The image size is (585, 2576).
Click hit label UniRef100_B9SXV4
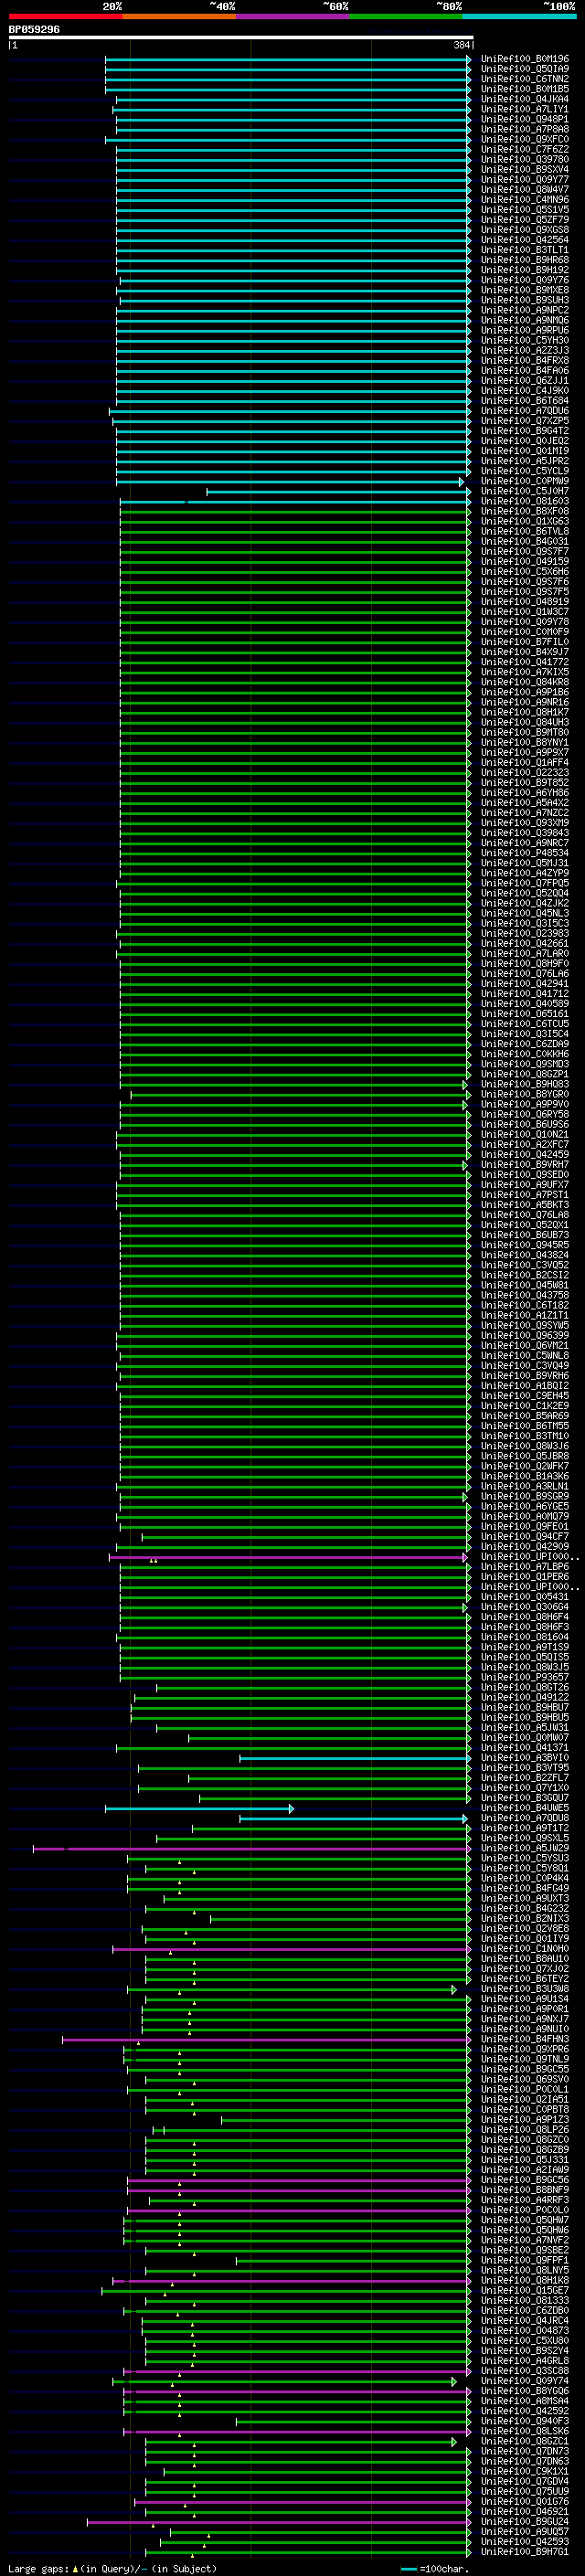click(525, 169)
